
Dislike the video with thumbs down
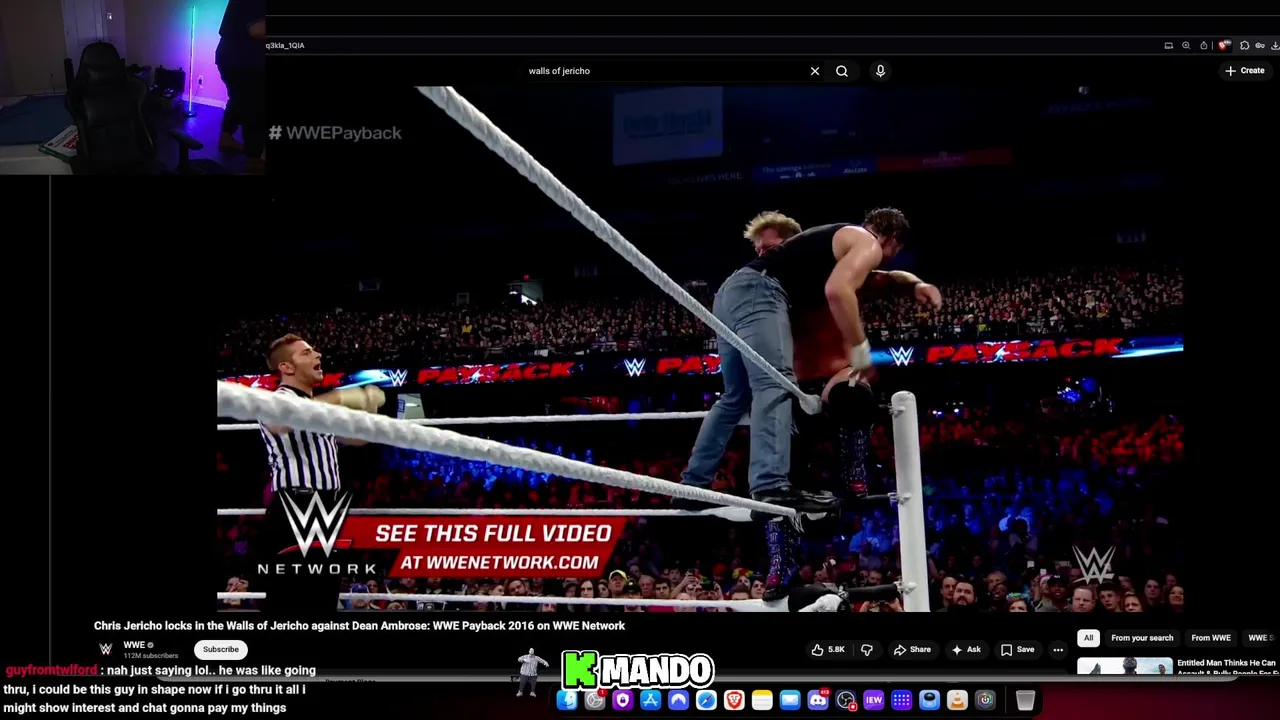pos(867,650)
